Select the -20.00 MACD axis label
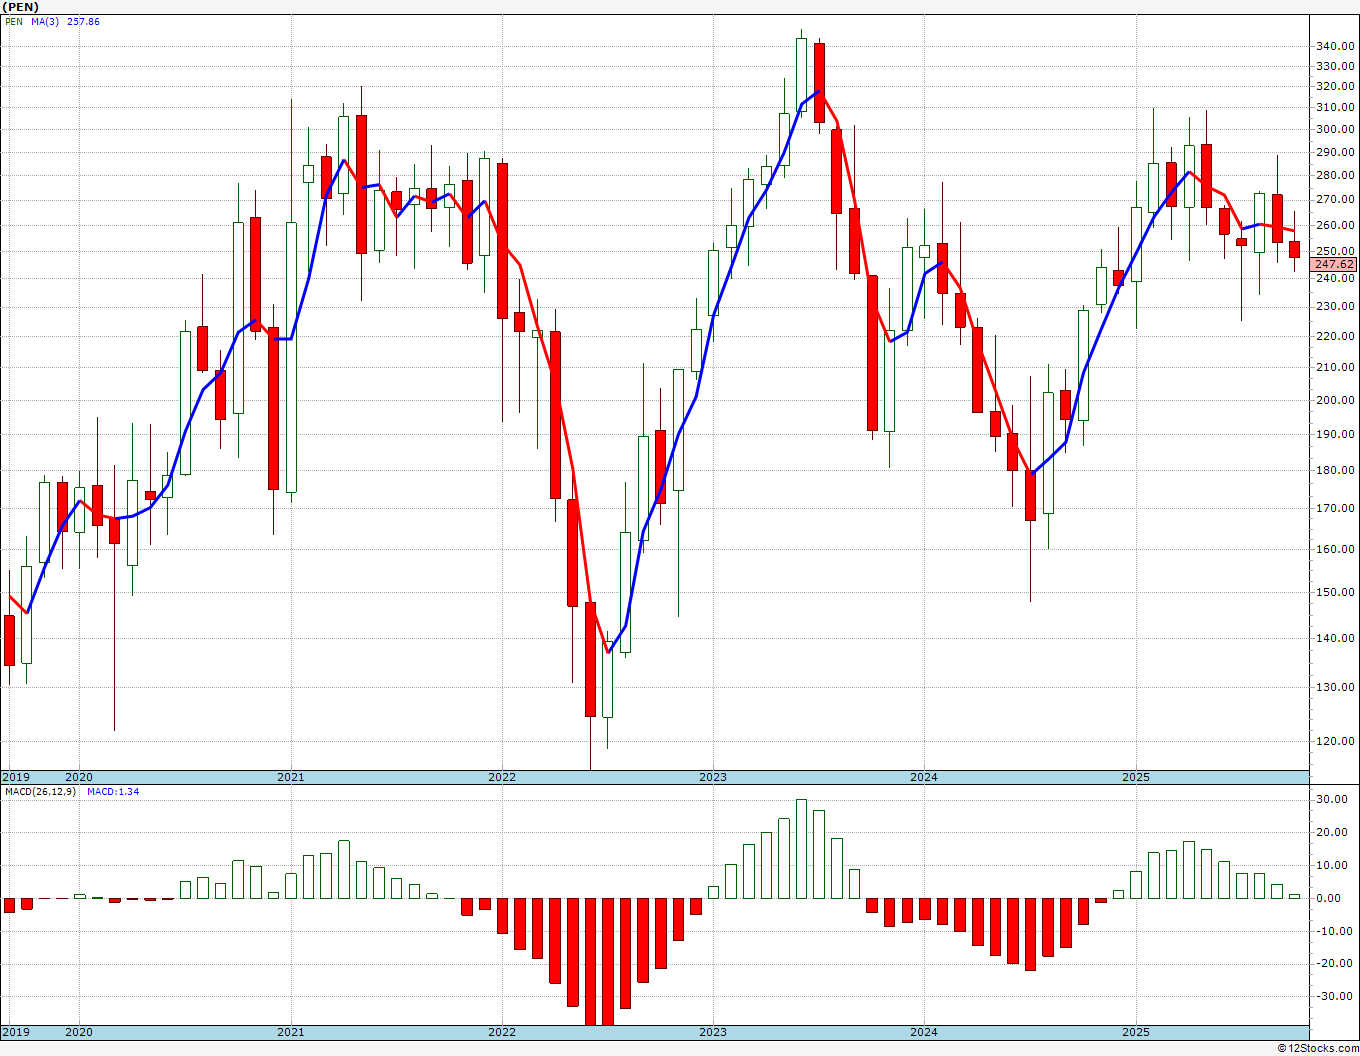The height and width of the screenshot is (1056, 1360). 1337,964
